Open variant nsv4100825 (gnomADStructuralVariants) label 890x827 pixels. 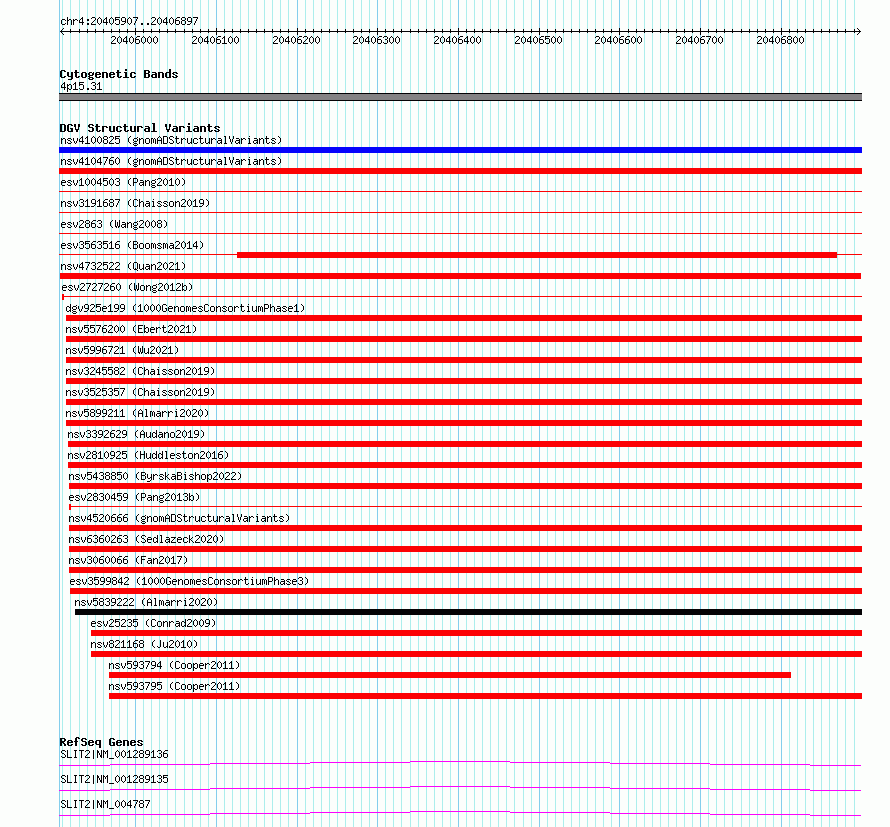click(171, 140)
